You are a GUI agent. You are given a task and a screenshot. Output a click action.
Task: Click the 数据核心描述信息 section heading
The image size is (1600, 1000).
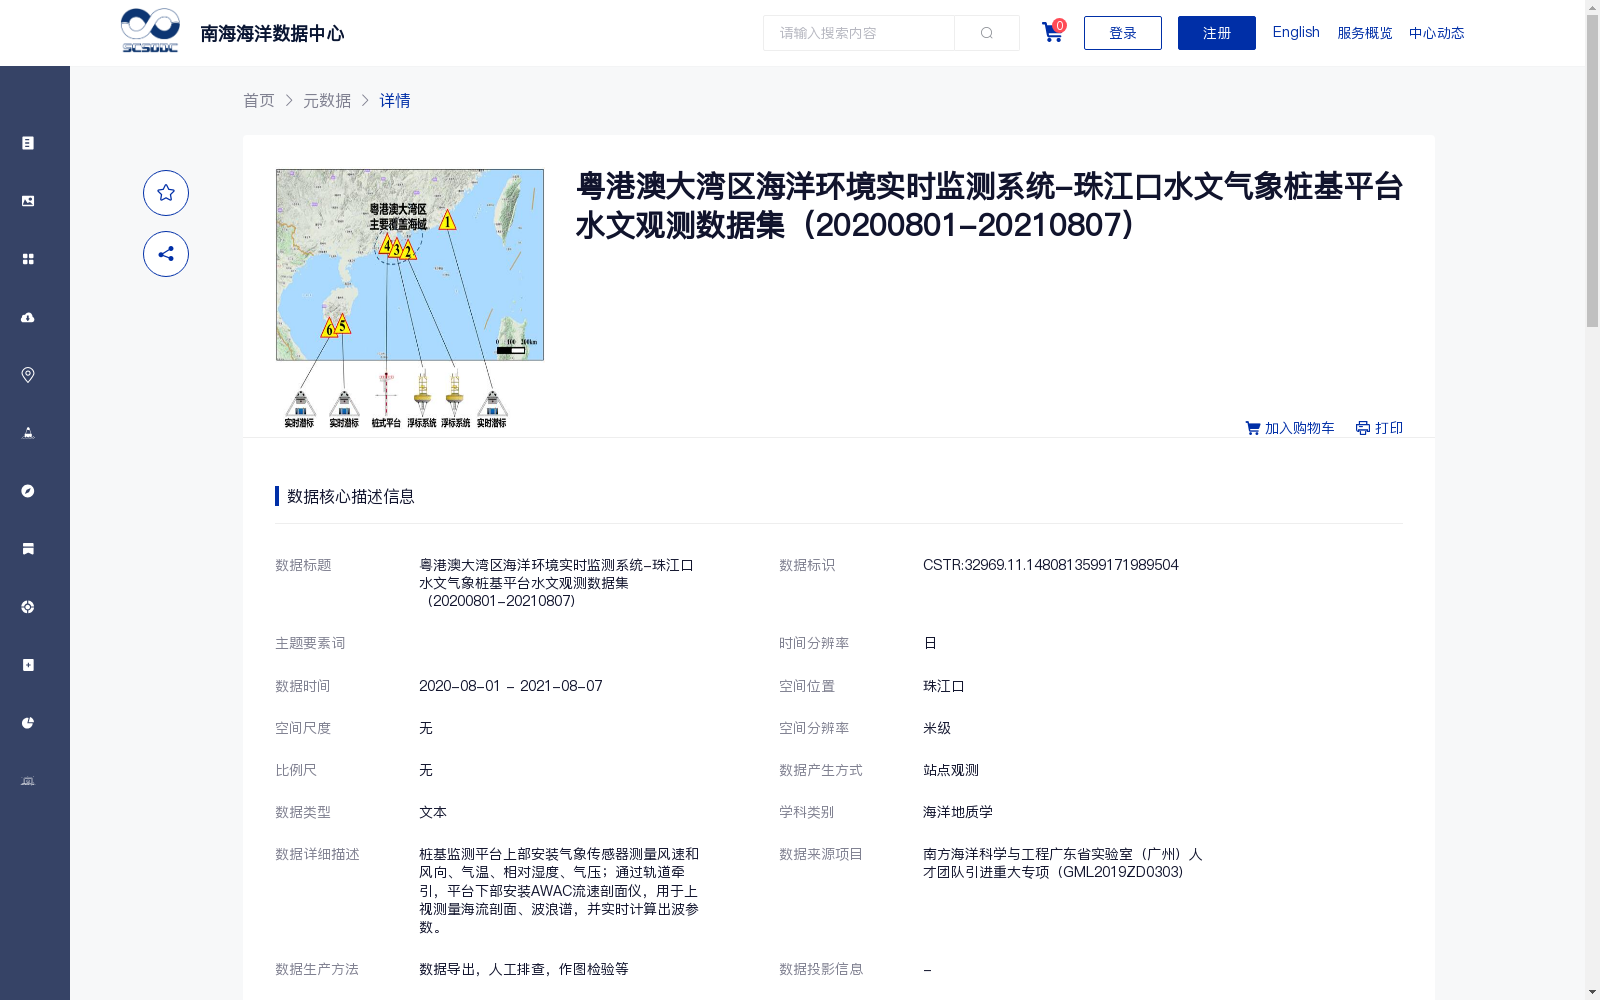click(x=351, y=496)
